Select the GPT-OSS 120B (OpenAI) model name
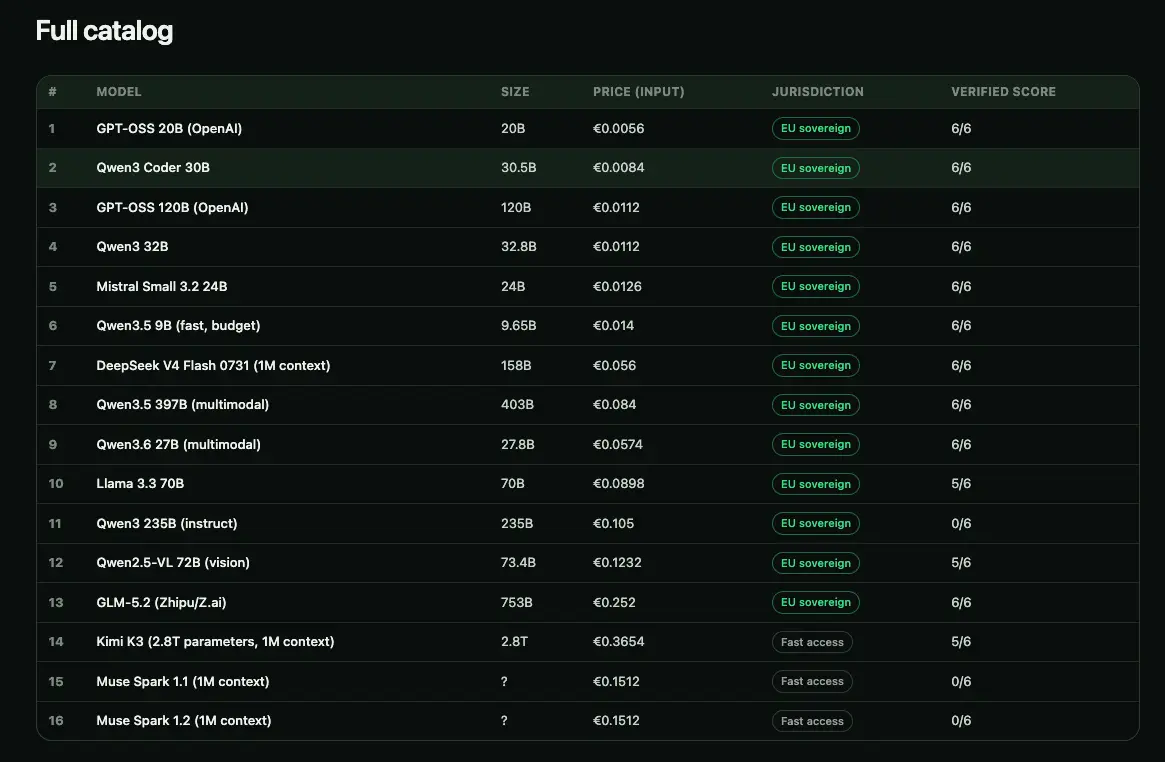 [172, 207]
